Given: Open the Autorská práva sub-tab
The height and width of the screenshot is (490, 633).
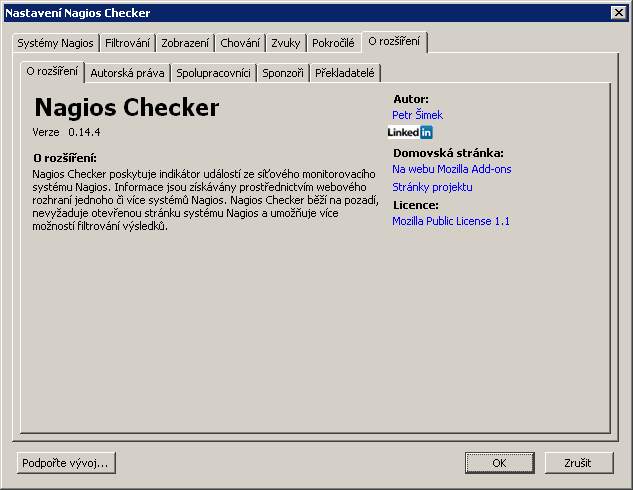Looking at the screenshot, I should 128,73.
